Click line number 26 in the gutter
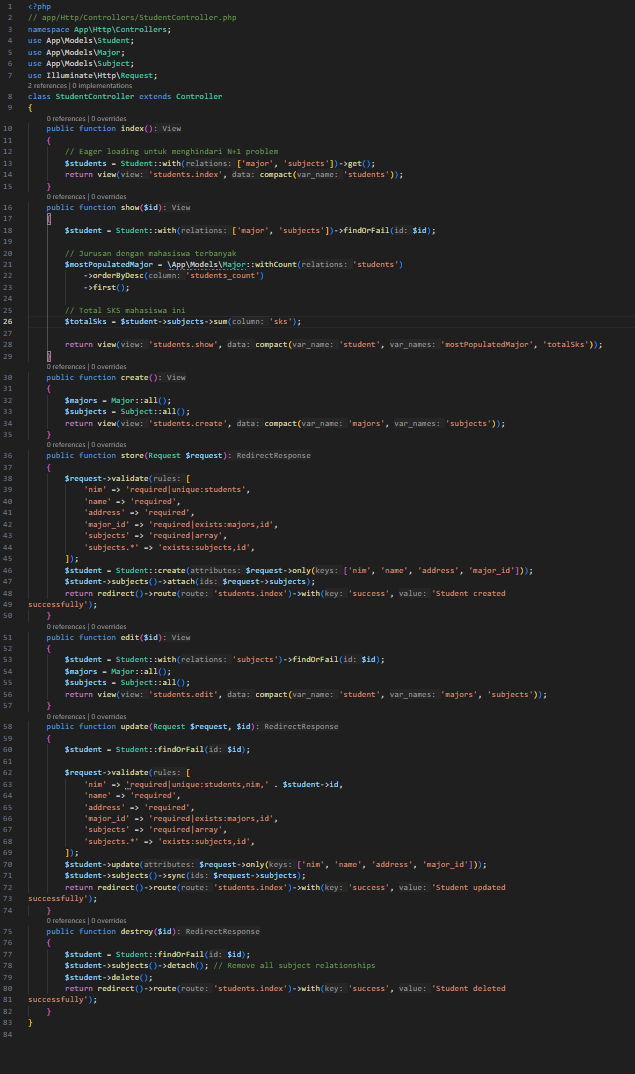The height and width of the screenshot is (1074, 635). click(8, 321)
